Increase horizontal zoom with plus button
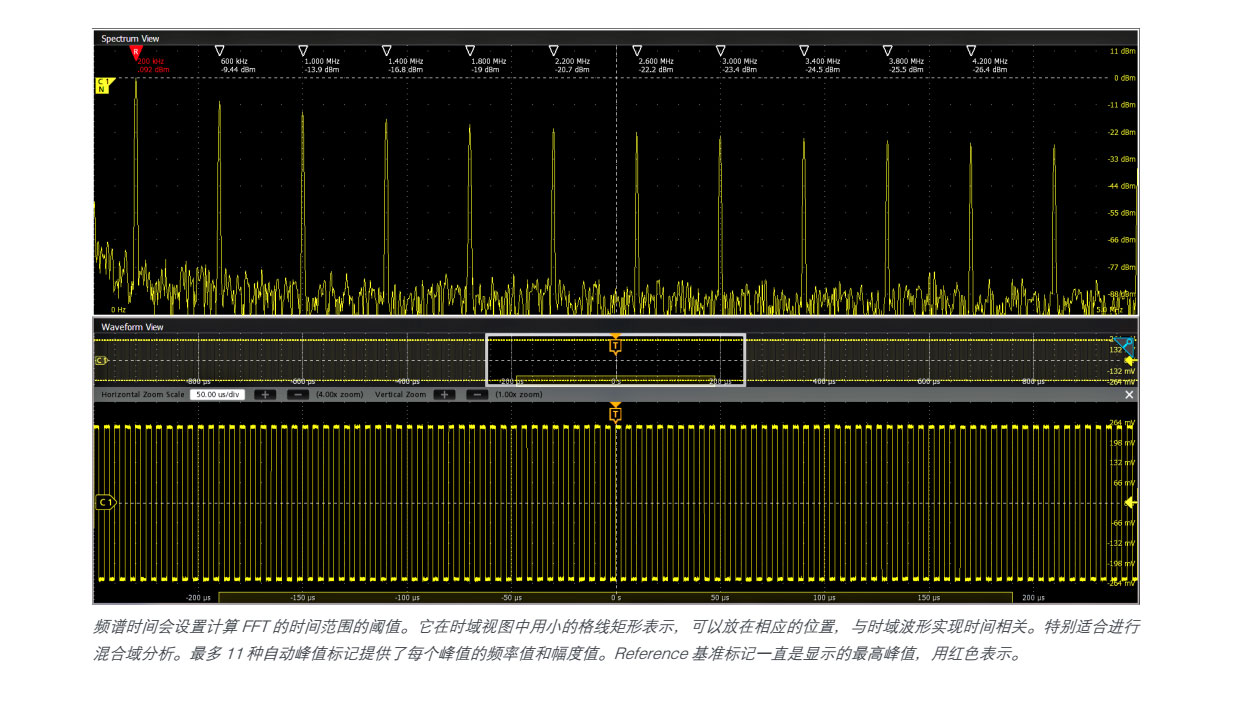Image resolution: width=1249 pixels, height=720 pixels. pos(264,395)
